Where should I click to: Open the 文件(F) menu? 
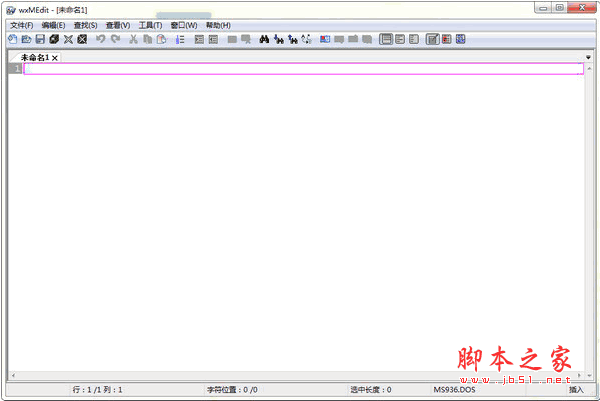(21, 25)
